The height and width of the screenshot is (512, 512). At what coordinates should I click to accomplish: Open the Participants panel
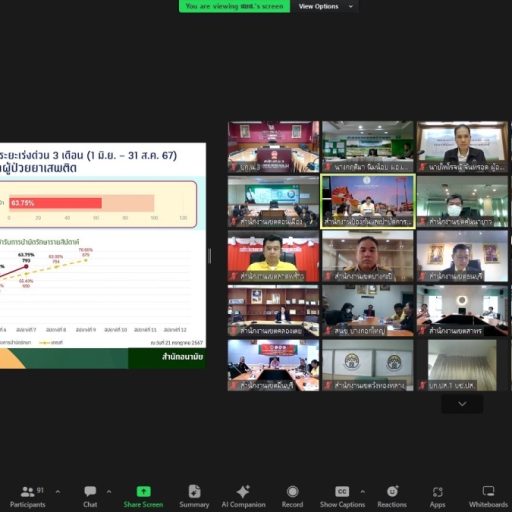click(27, 497)
